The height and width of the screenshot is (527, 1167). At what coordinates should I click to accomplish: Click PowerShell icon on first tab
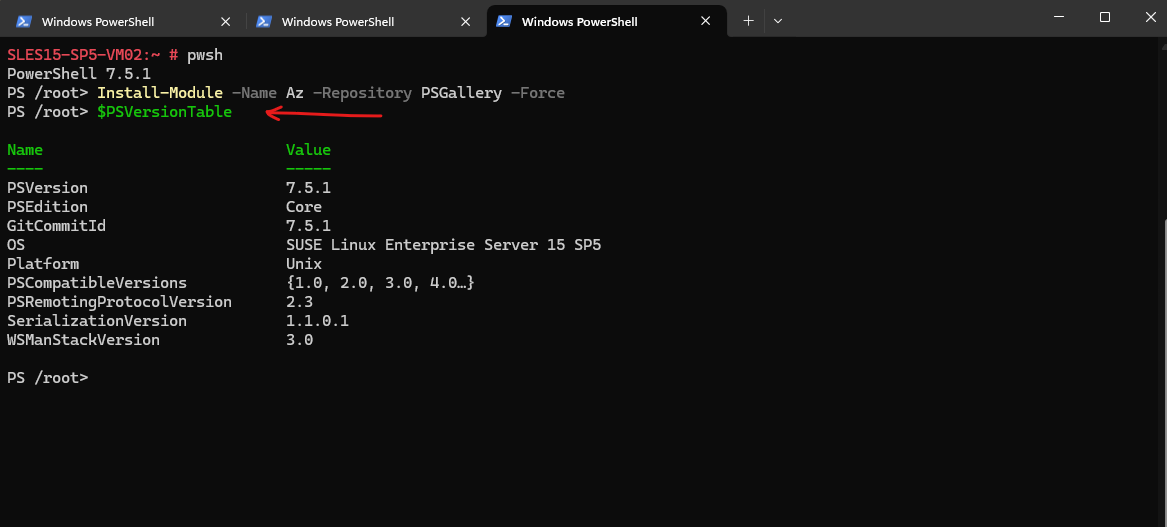point(24,22)
